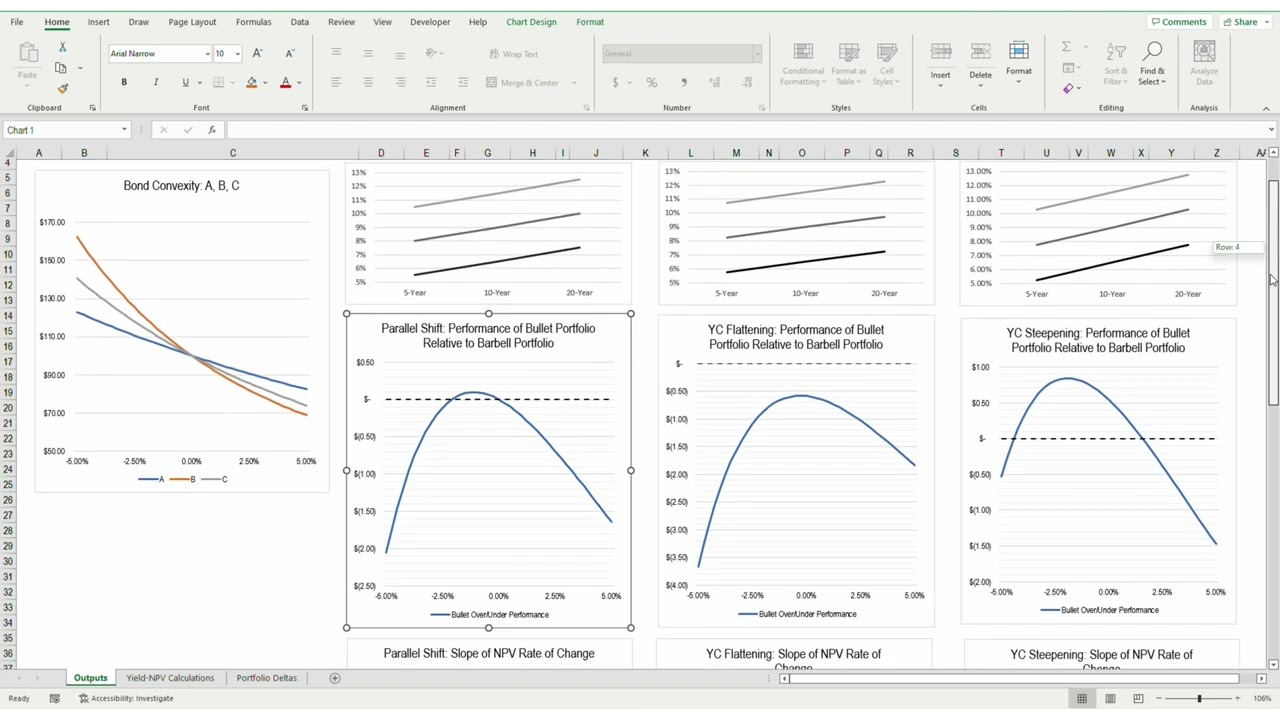This screenshot has width=1280, height=720.
Task: Click the Increase Indent icon
Action: point(463,82)
